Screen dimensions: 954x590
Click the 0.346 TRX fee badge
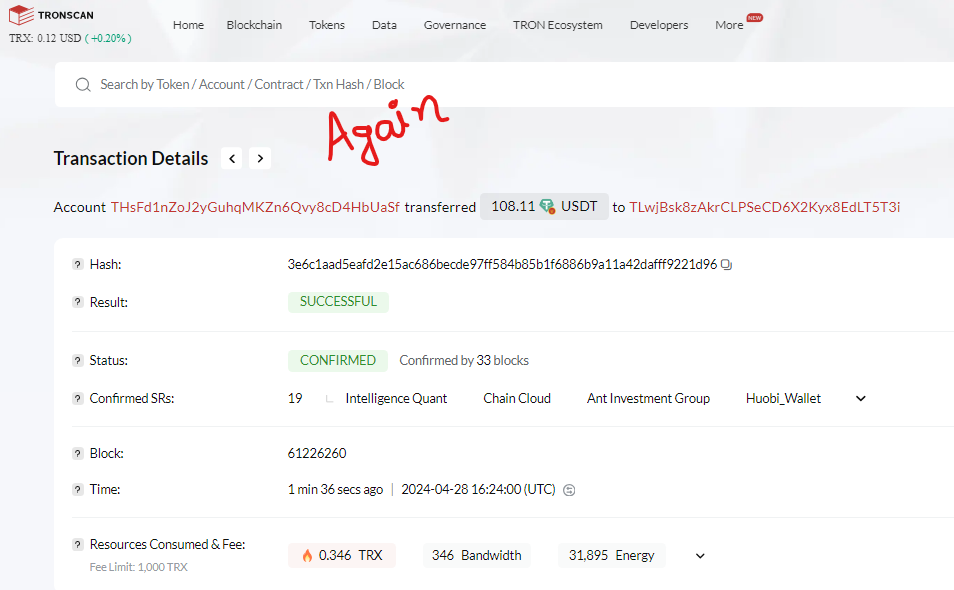pyautogui.click(x=342, y=556)
